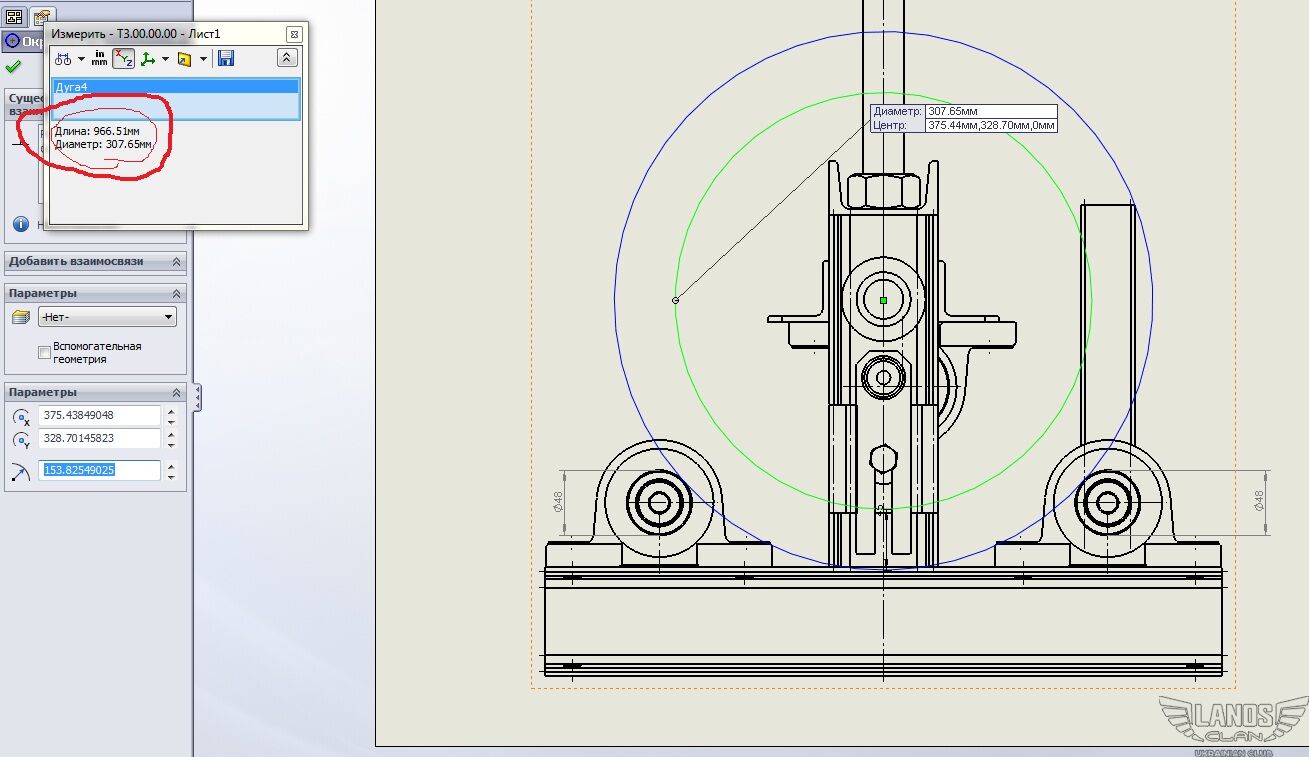
Task: Enable Вспомогательная геометрия checkbox
Action: pyautogui.click(x=44, y=352)
